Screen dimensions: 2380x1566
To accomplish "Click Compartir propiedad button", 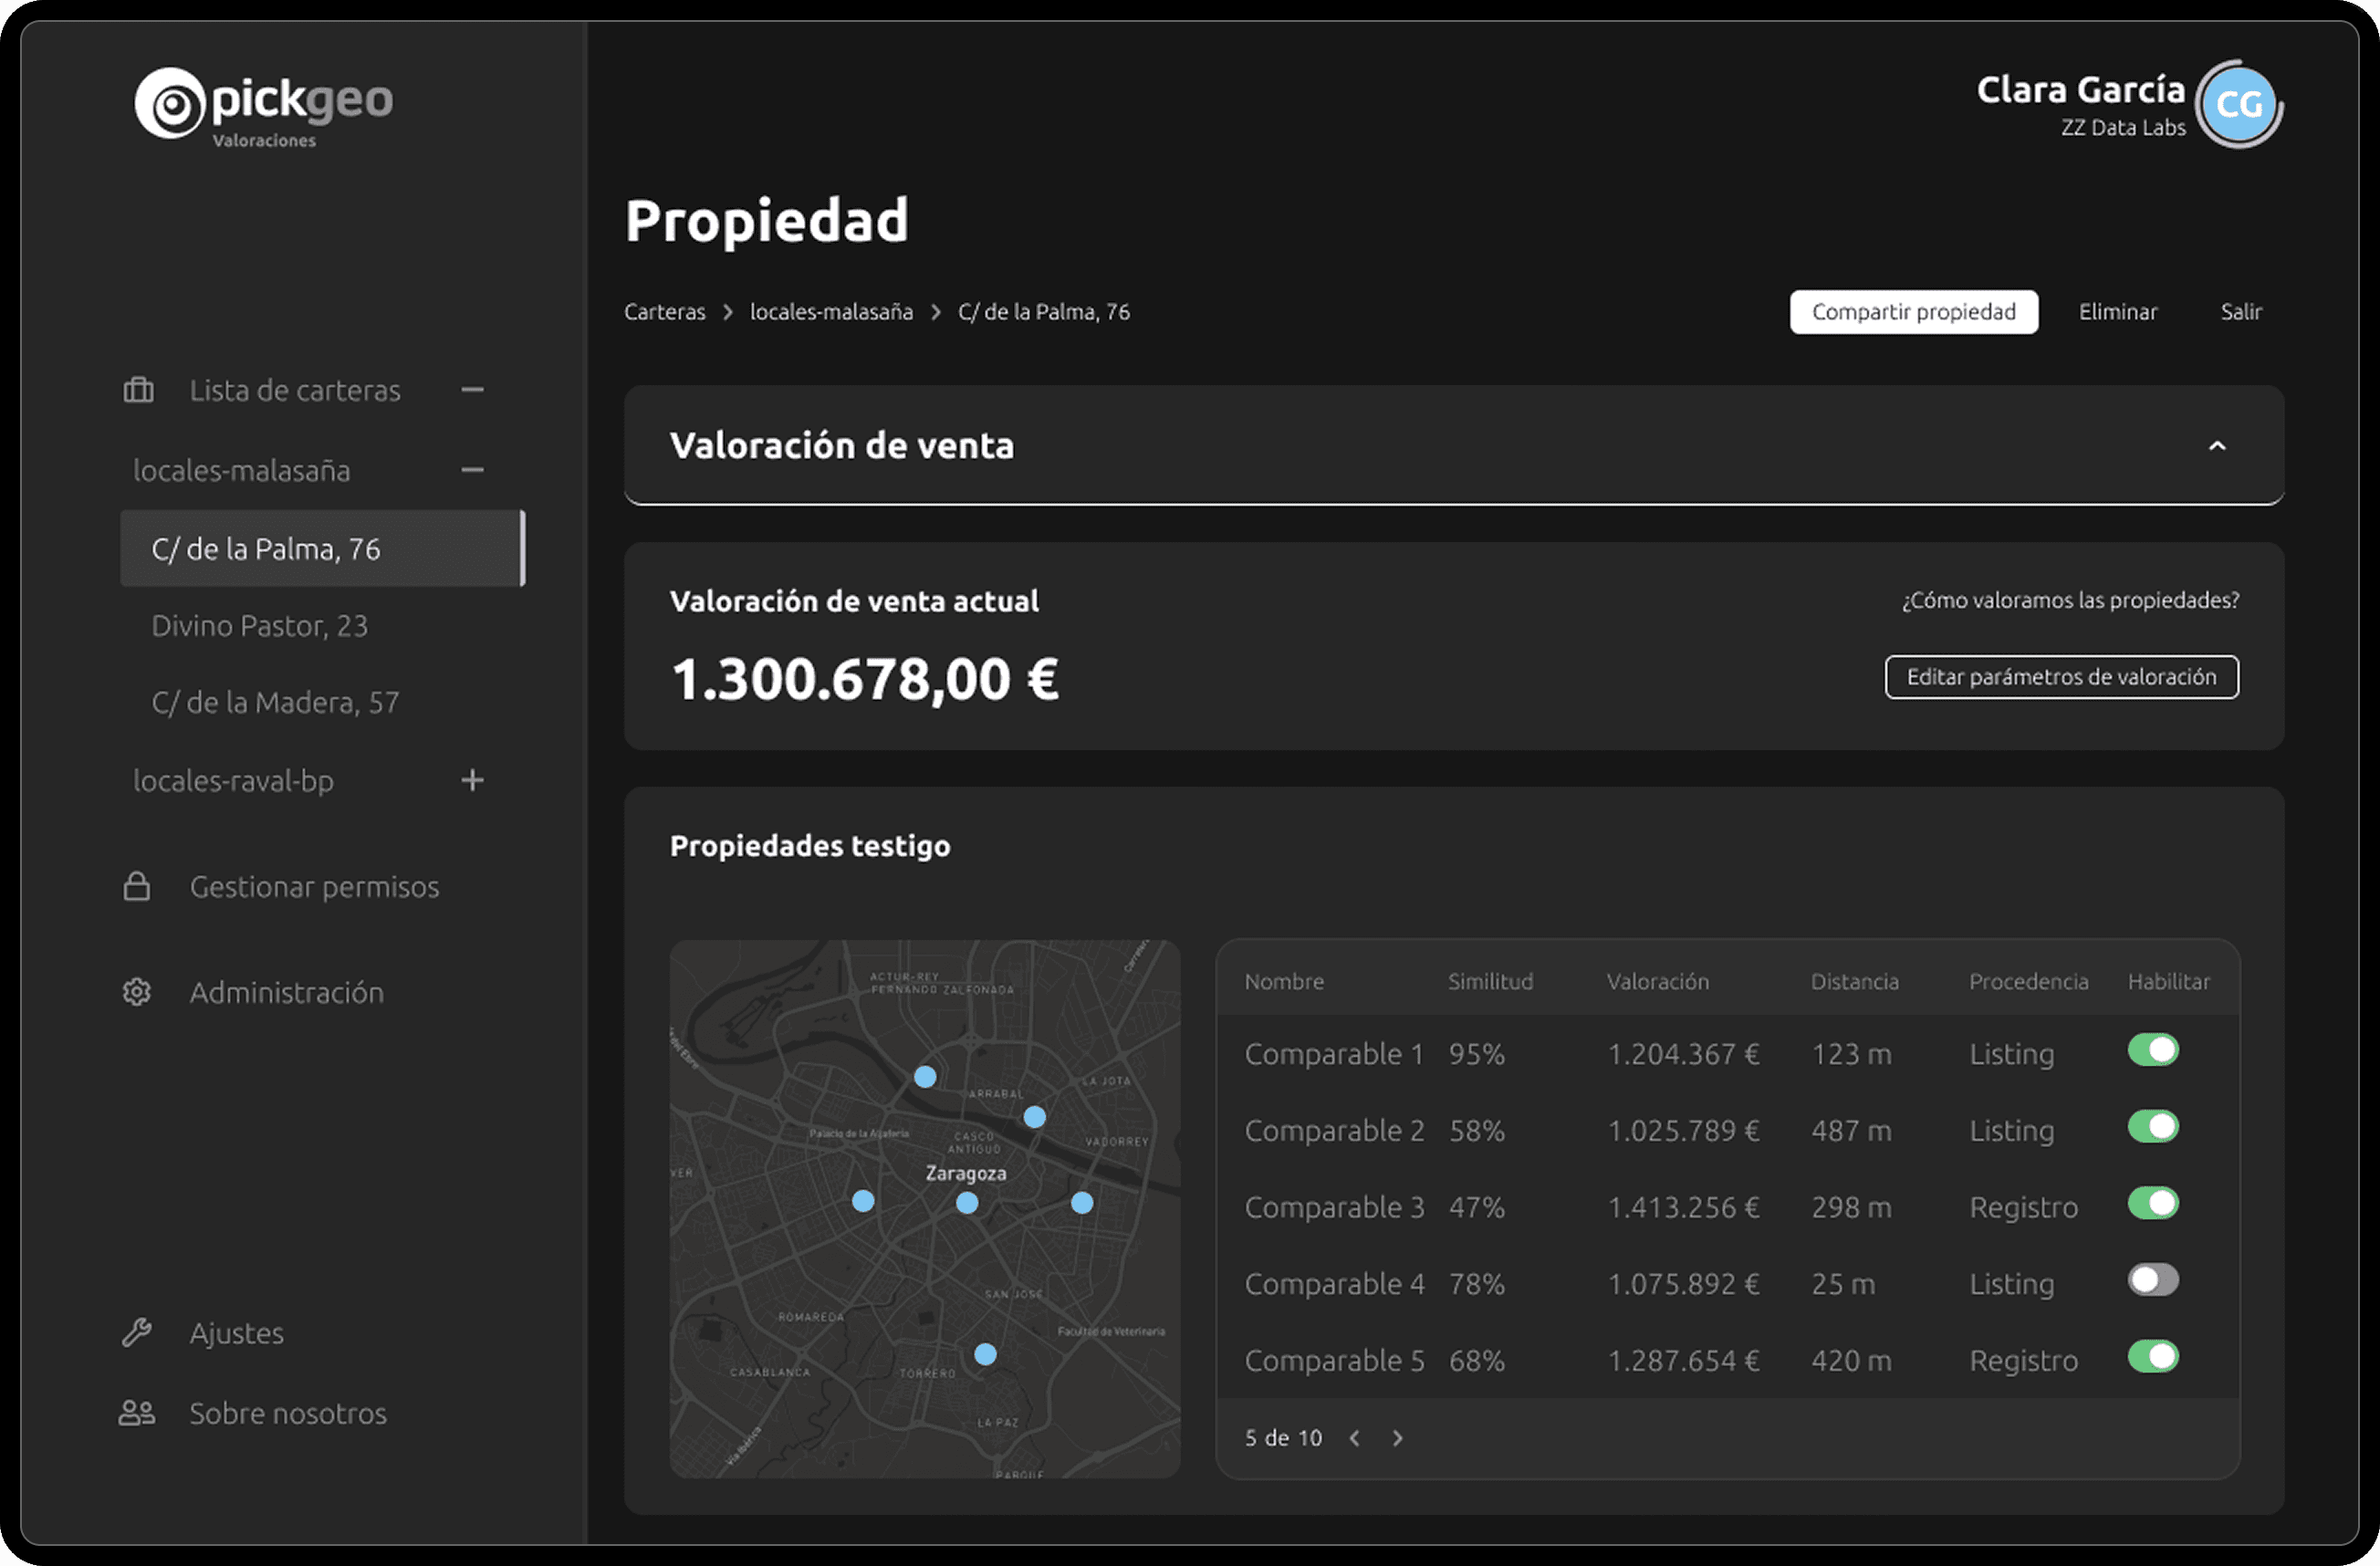I will click(1913, 312).
